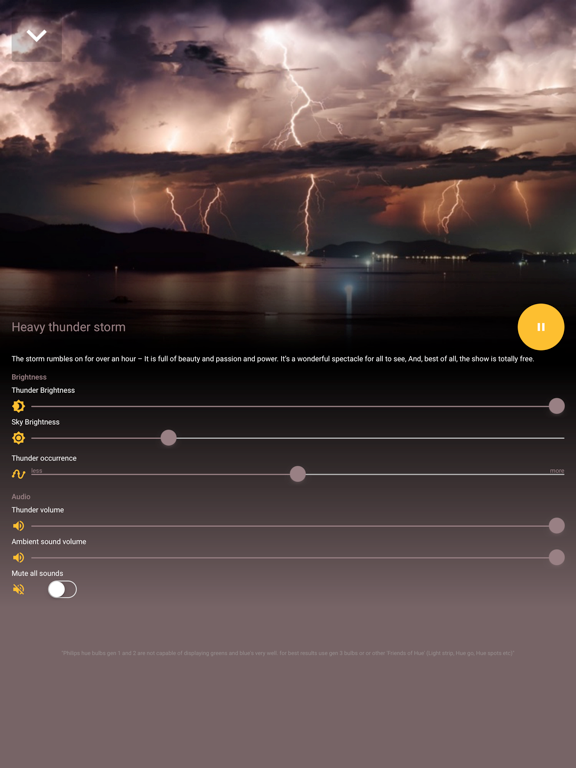Click the Thunder volume slider handle

coord(556,526)
